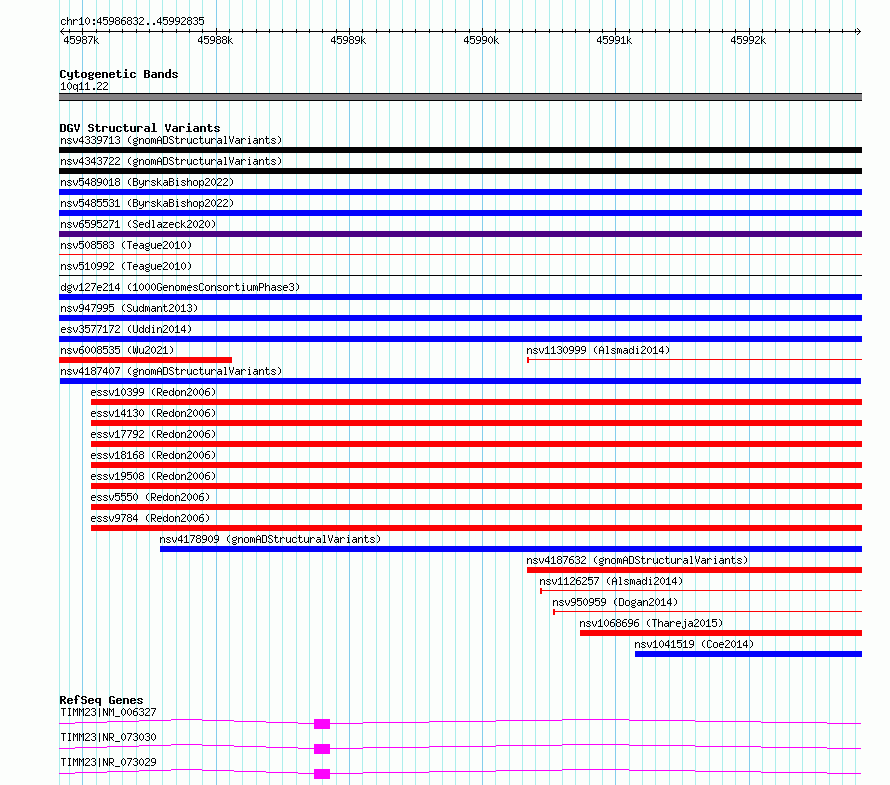This screenshot has height=785, width=890.
Task: Click the purple nsv6595271 variant bar
Action: [x=460, y=234]
